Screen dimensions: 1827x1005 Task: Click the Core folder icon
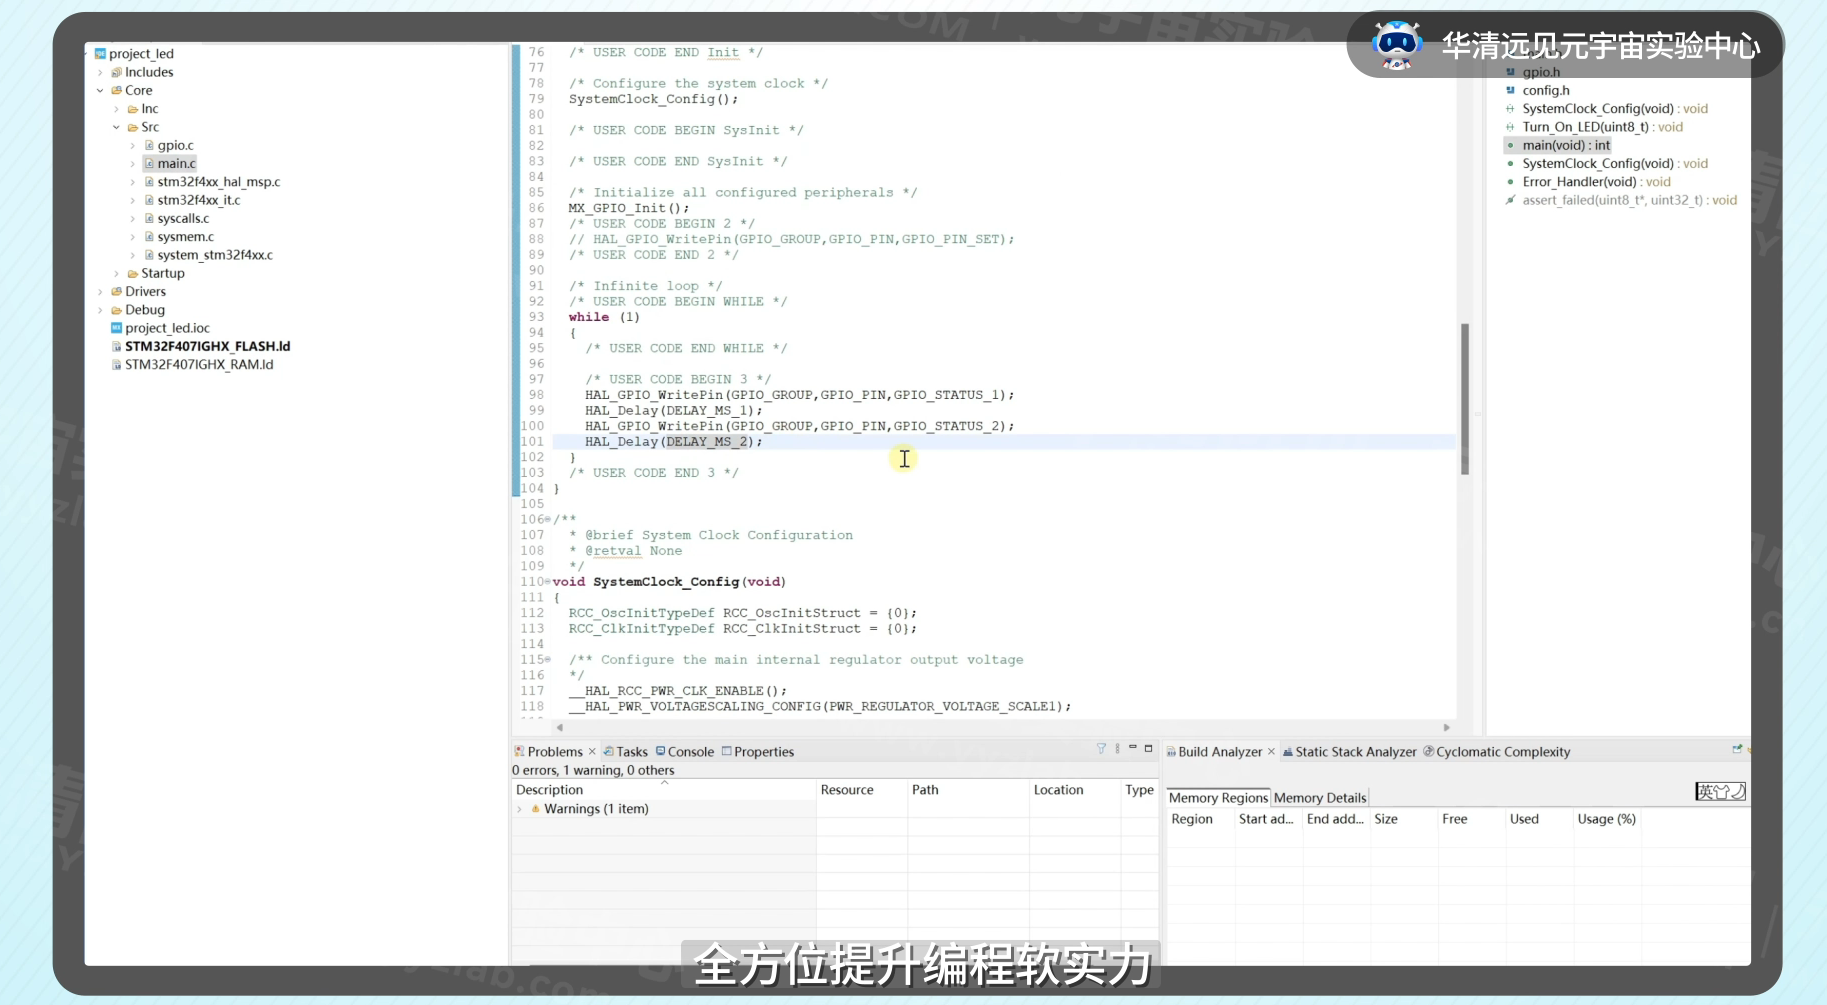click(116, 90)
